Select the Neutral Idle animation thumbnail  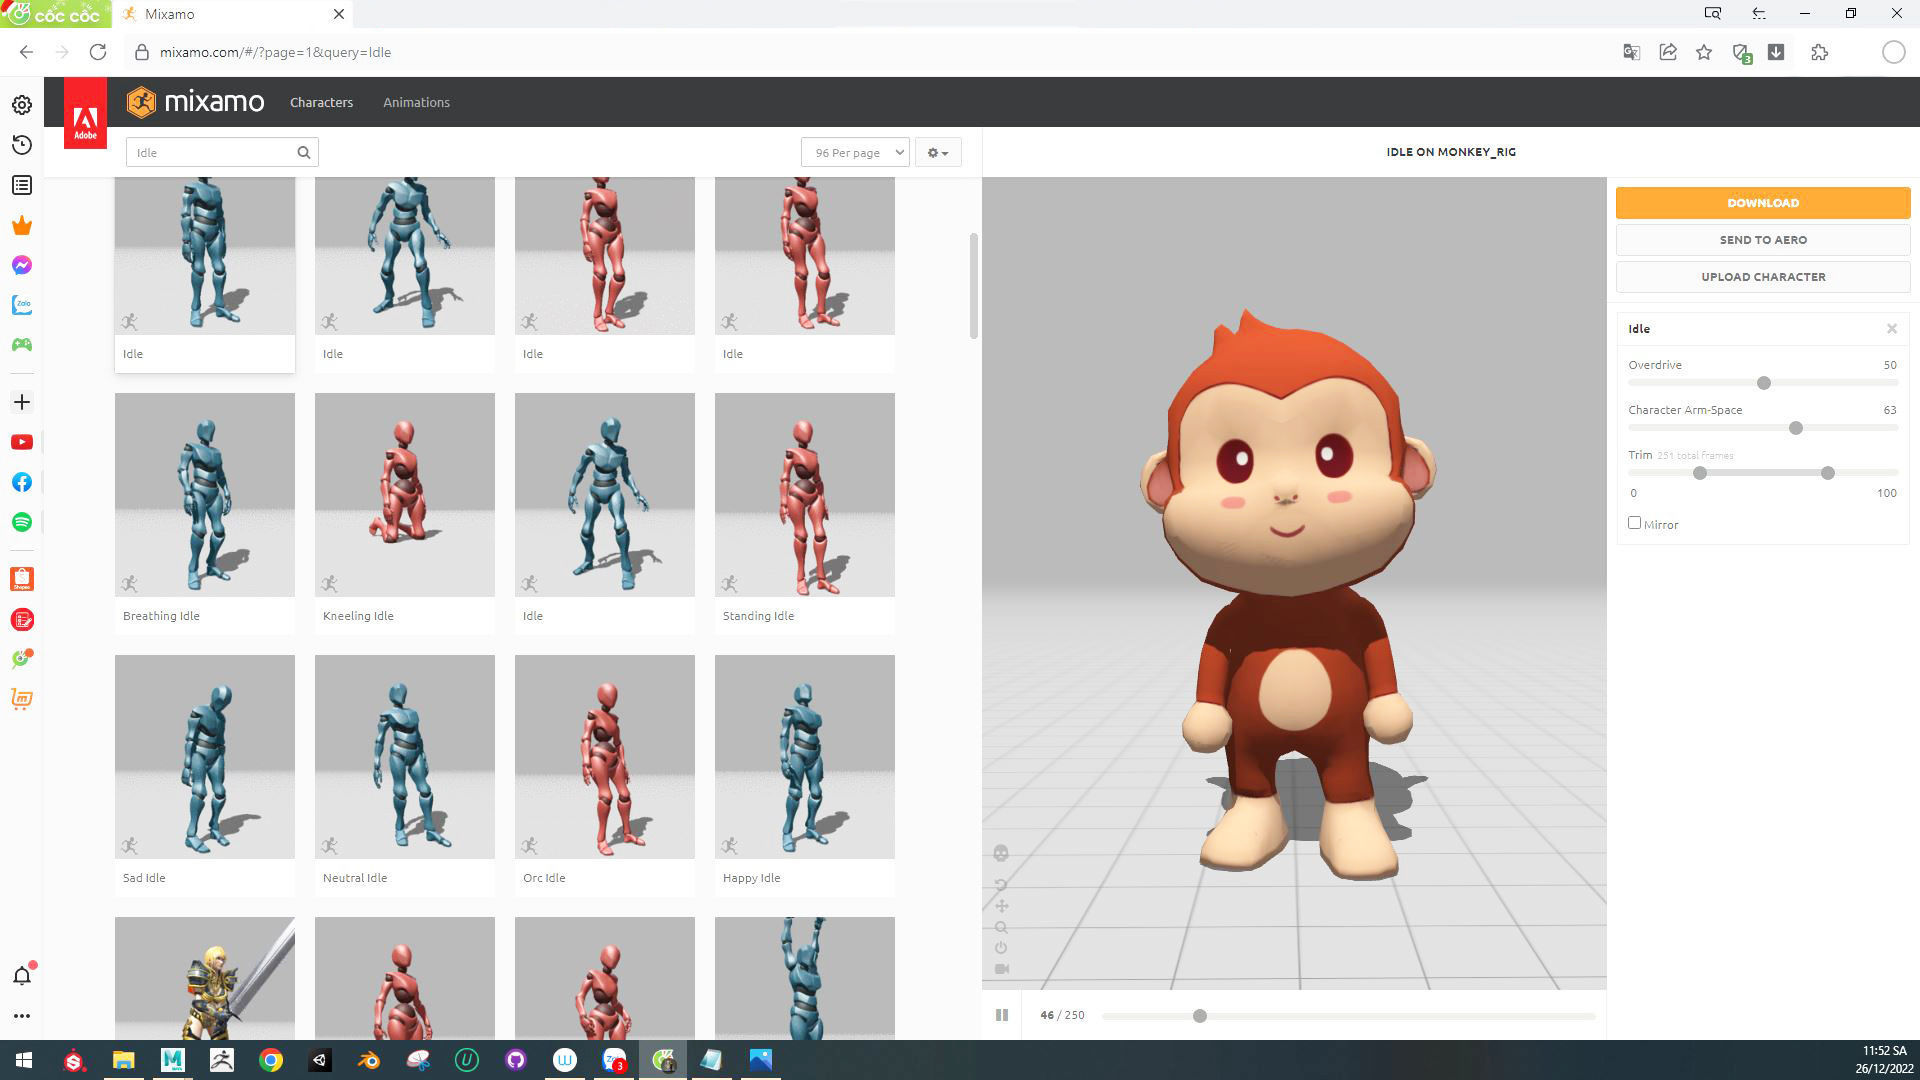click(405, 757)
